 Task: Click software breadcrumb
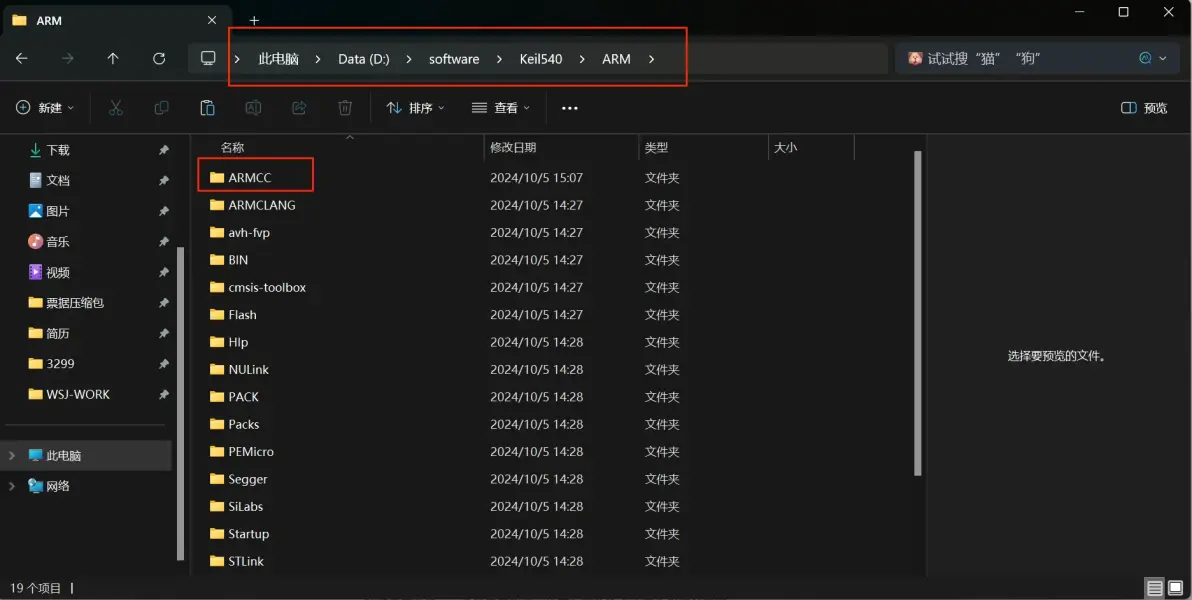[x=454, y=59]
